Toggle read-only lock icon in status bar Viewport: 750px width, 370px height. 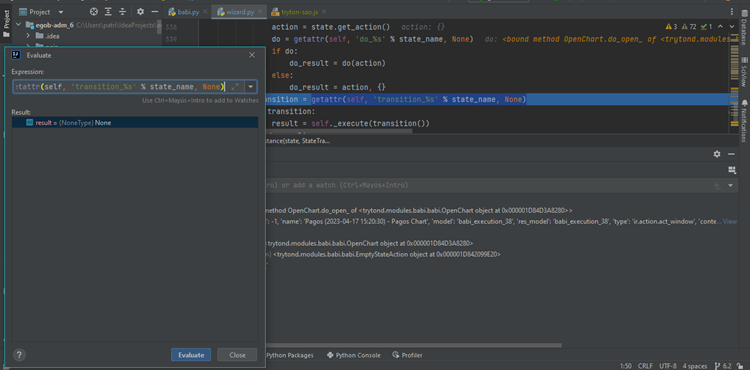(740, 366)
